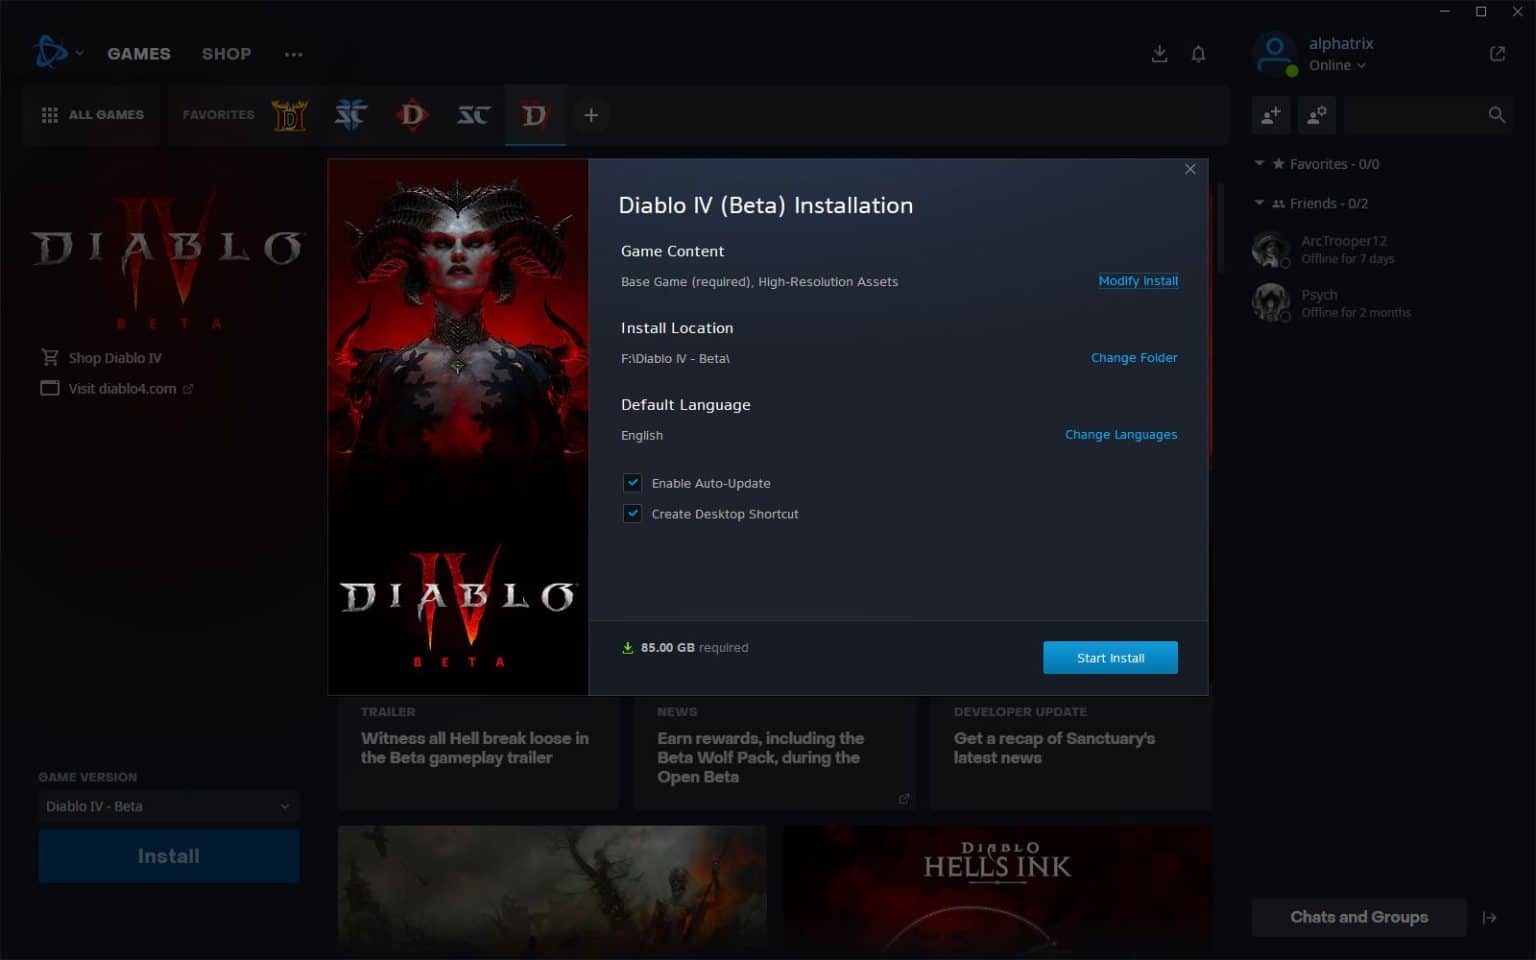The width and height of the screenshot is (1536, 960).
Task: Select the Diablo II Resurrected favorite icon
Action: pos(290,116)
